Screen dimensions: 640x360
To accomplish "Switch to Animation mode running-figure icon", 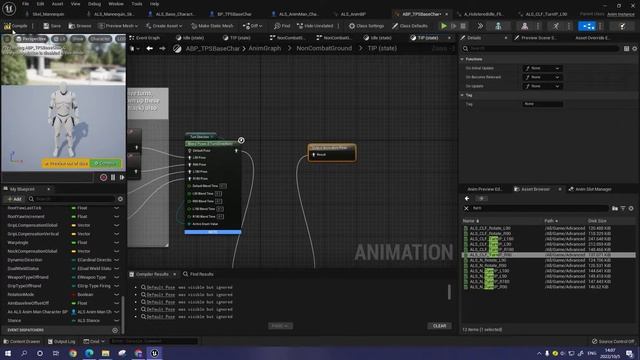I will 556,26.
